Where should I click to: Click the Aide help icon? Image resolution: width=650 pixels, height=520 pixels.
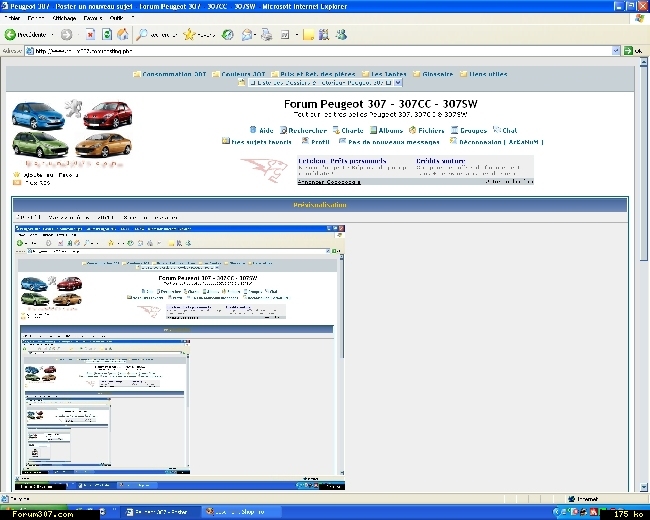point(253,130)
